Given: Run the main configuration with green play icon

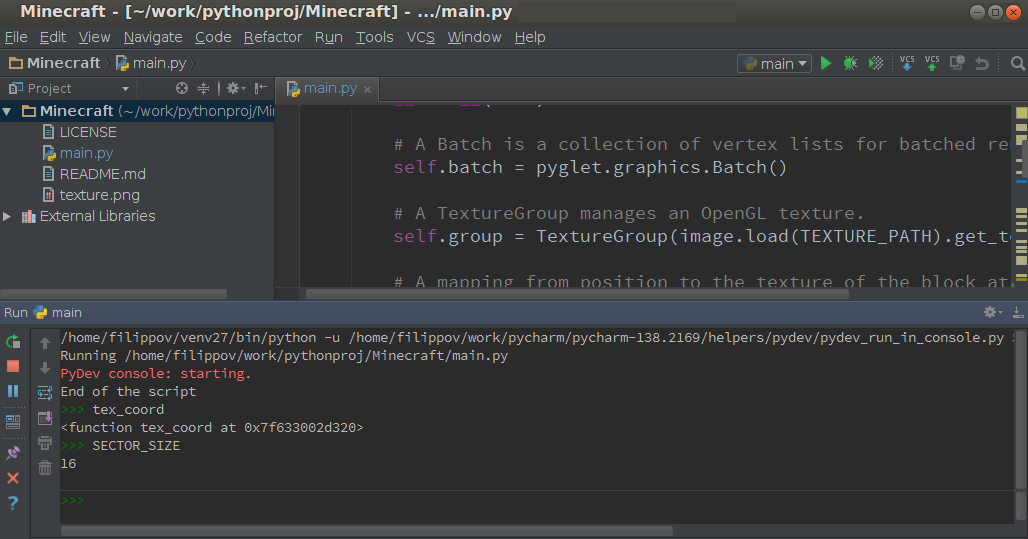Looking at the screenshot, I should click(826, 63).
